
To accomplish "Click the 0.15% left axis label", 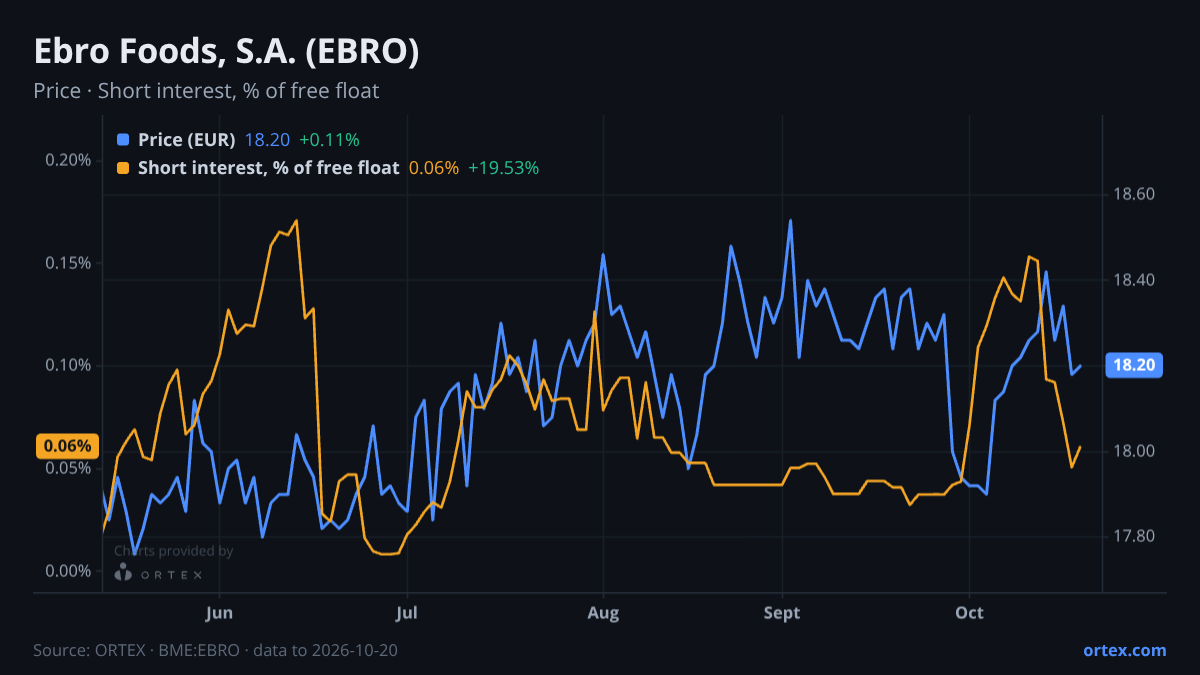I will (x=69, y=263).
